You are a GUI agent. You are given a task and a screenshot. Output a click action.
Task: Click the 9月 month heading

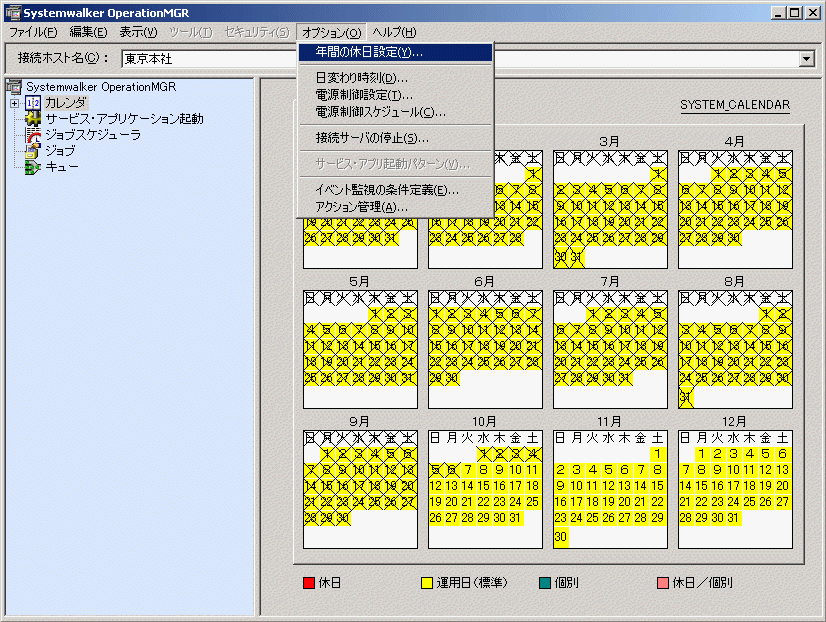pyautogui.click(x=359, y=422)
